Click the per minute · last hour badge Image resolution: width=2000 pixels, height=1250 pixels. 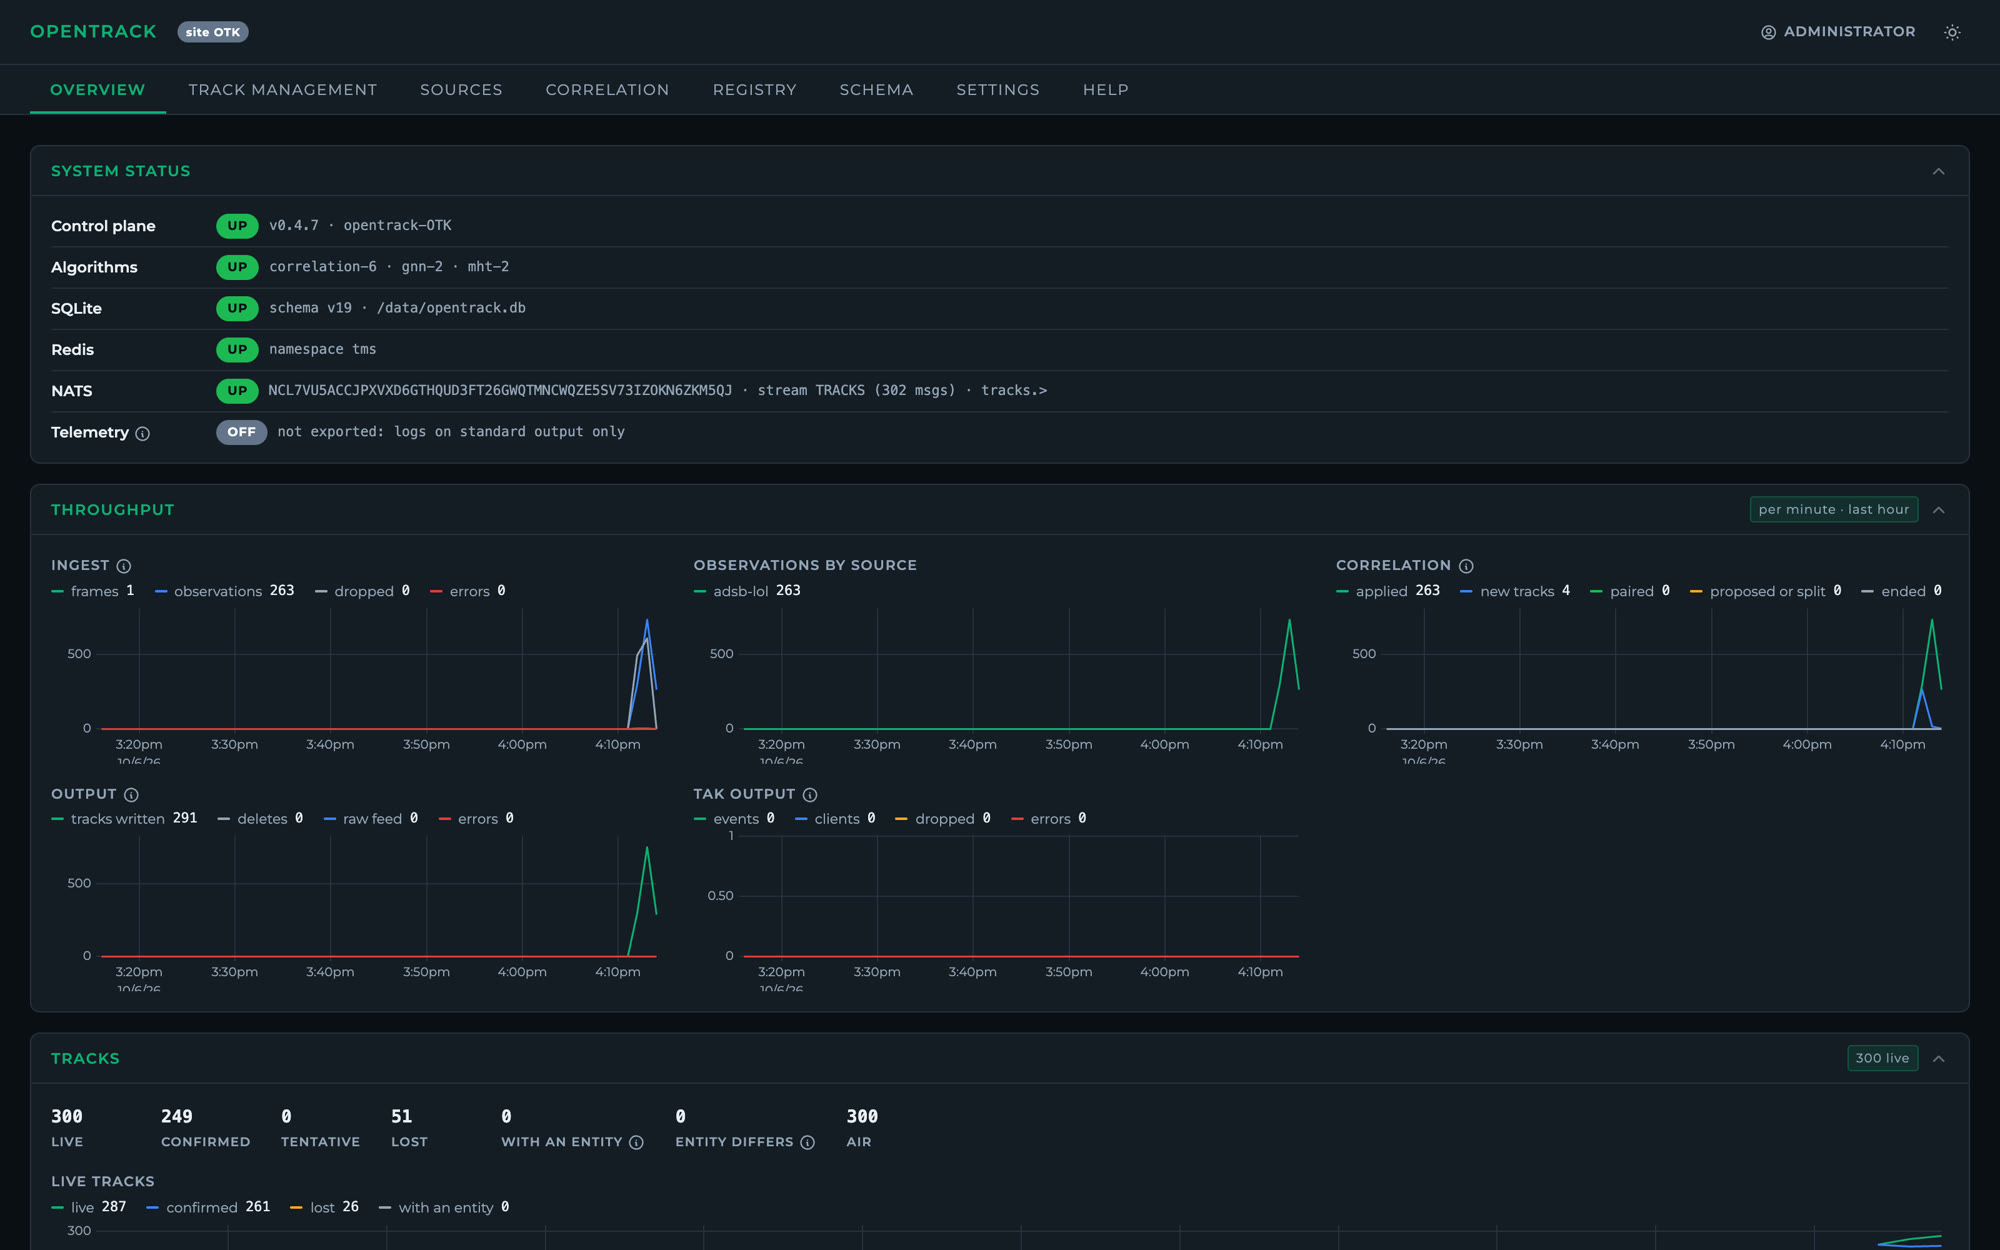click(x=1834, y=510)
